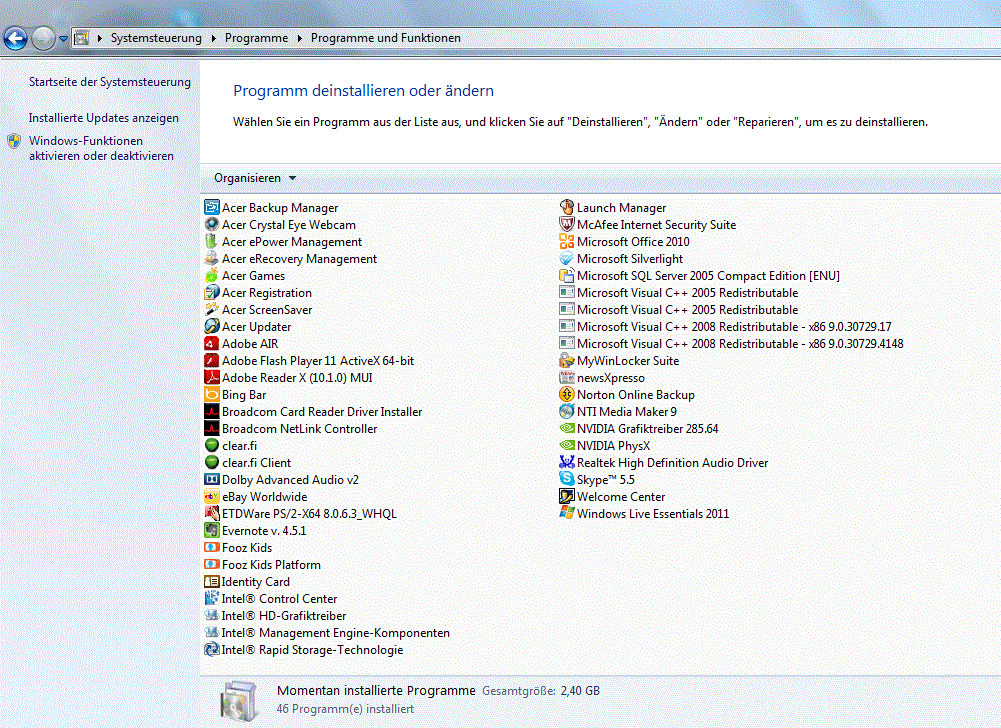Select Intel HD-Grafiktreiber entry
Image resolution: width=1001 pixels, height=728 pixels.
click(x=275, y=616)
